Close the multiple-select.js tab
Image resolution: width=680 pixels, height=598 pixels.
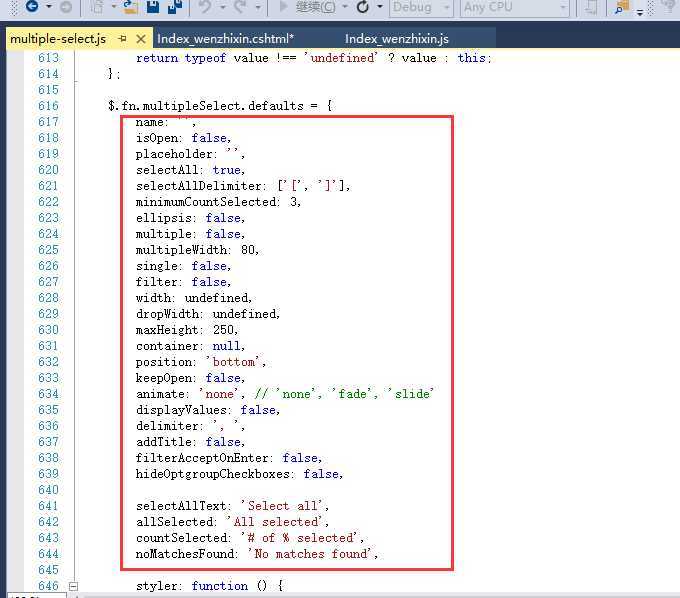point(141,39)
